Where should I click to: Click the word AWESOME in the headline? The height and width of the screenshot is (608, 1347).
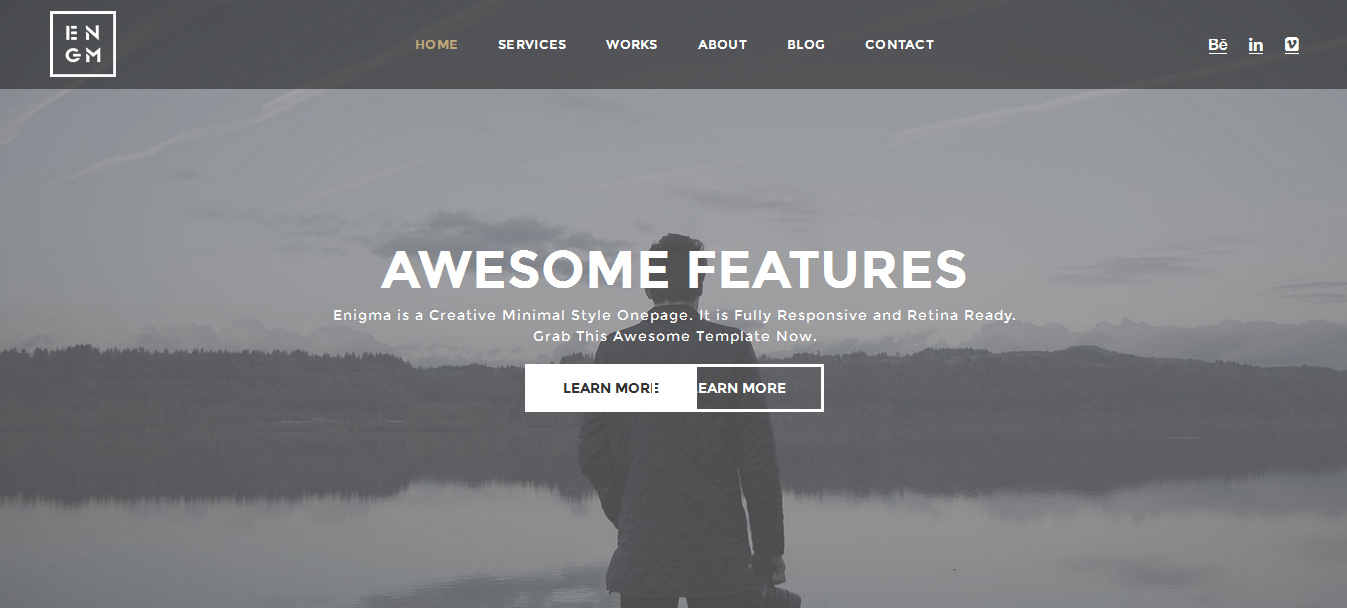pyautogui.click(x=525, y=269)
